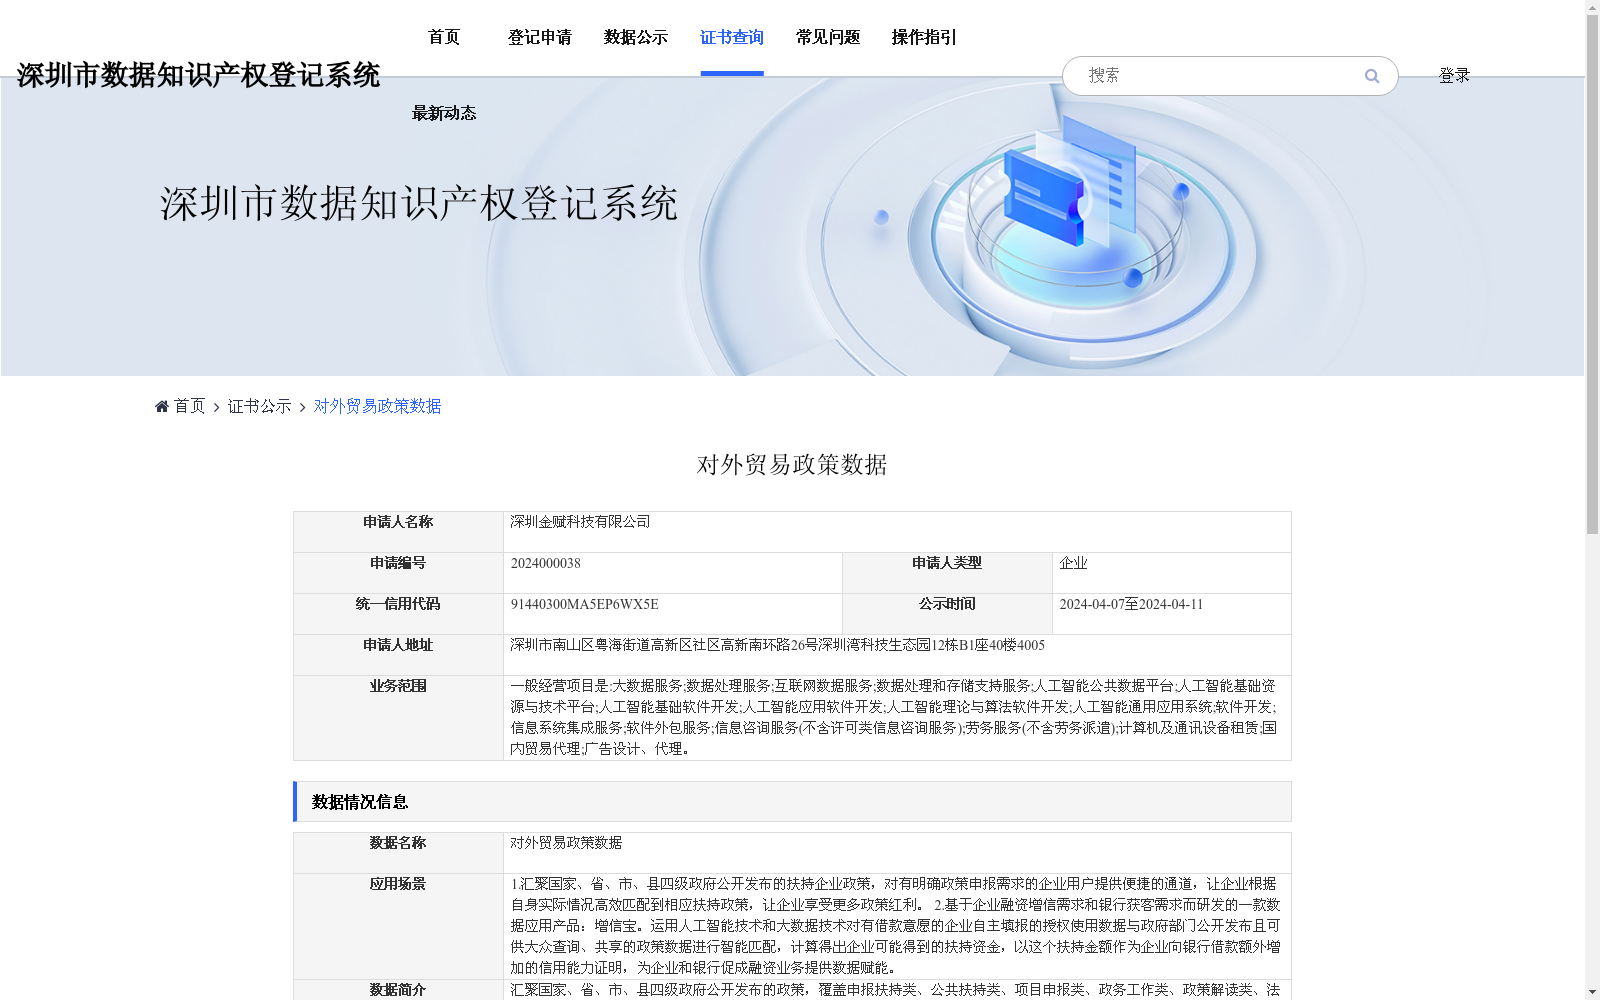Click the 登录 login link
The width and height of the screenshot is (1600, 1000).
[x=1454, y=75]
